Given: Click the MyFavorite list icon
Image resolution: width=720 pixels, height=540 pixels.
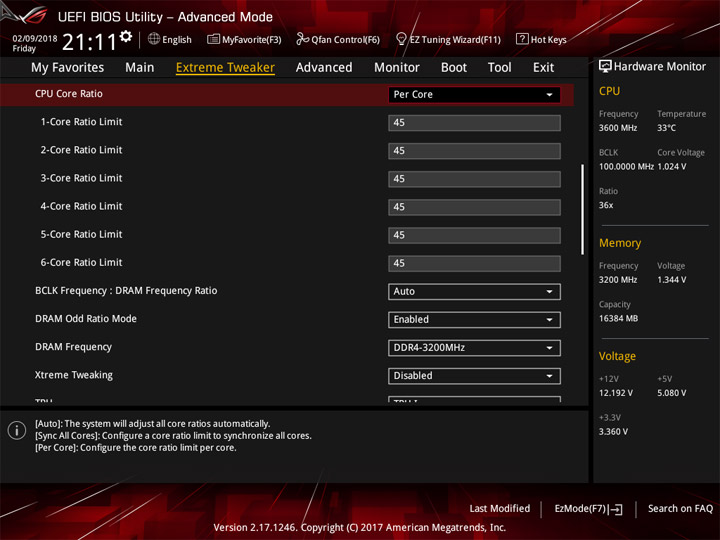Looking at the screenshot, I should 213,39.
